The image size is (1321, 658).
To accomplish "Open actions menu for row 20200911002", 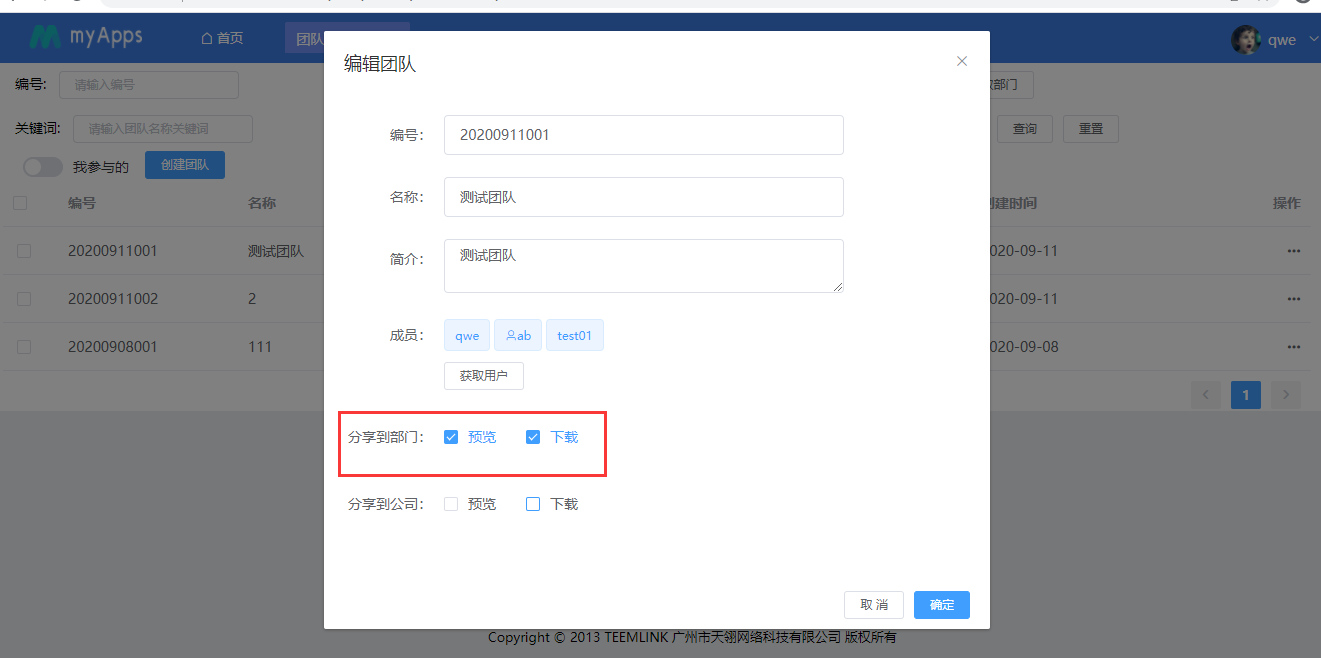I will tap(1293, 299).
